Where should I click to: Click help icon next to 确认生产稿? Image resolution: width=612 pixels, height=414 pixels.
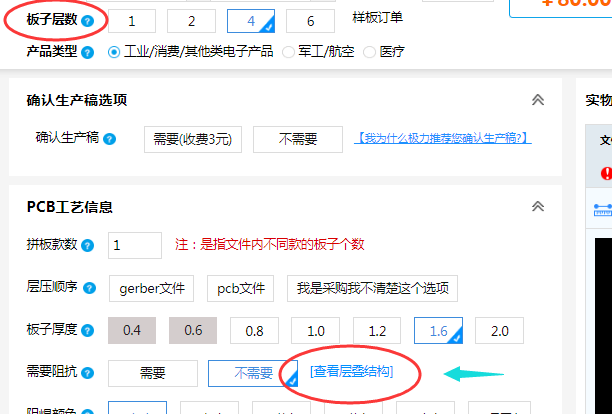109,140
